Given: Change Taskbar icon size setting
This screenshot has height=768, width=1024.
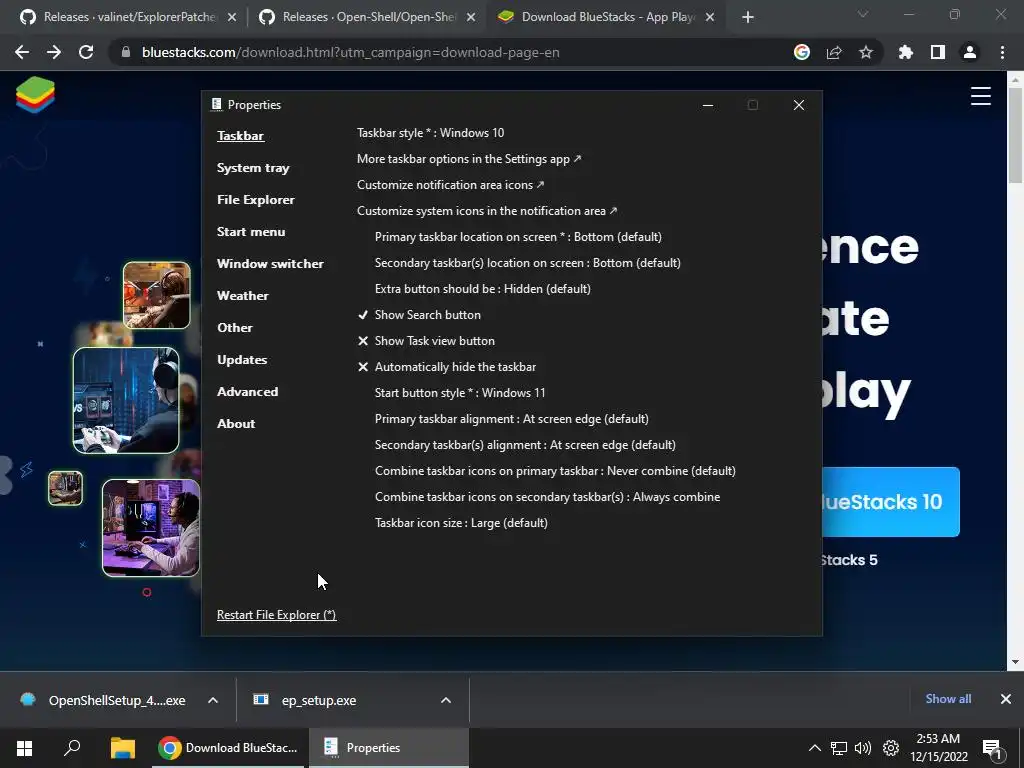Looking at the screenshot, I should pyautogui.click(x=461, y=522).
